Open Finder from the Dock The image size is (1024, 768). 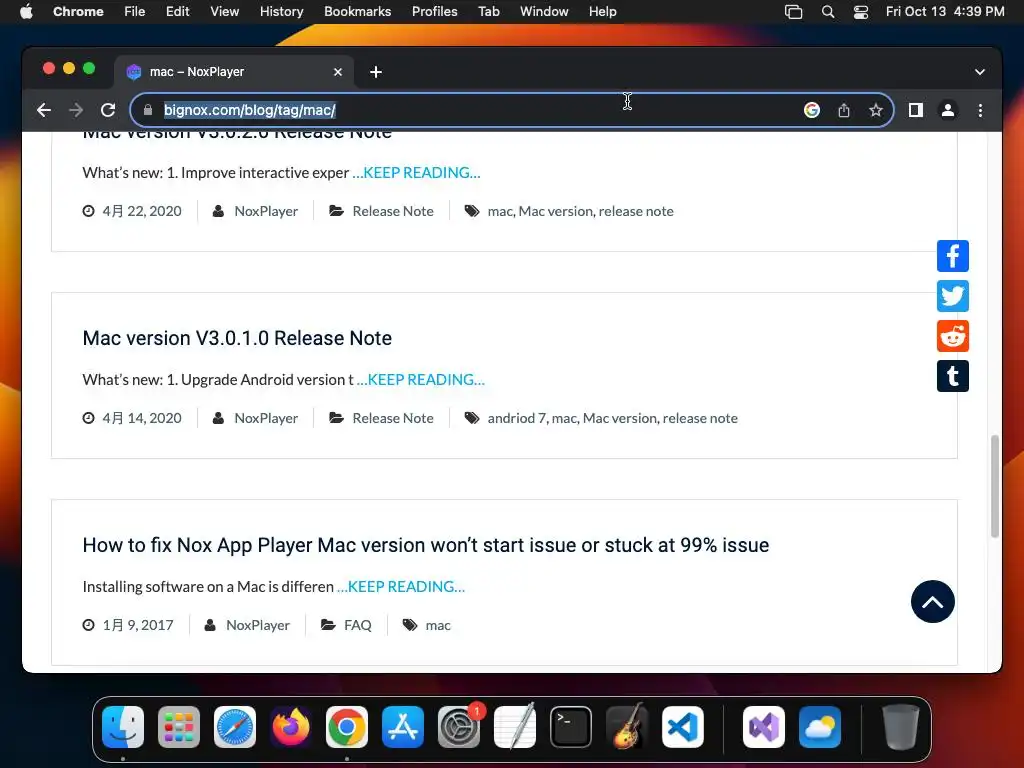123,727
